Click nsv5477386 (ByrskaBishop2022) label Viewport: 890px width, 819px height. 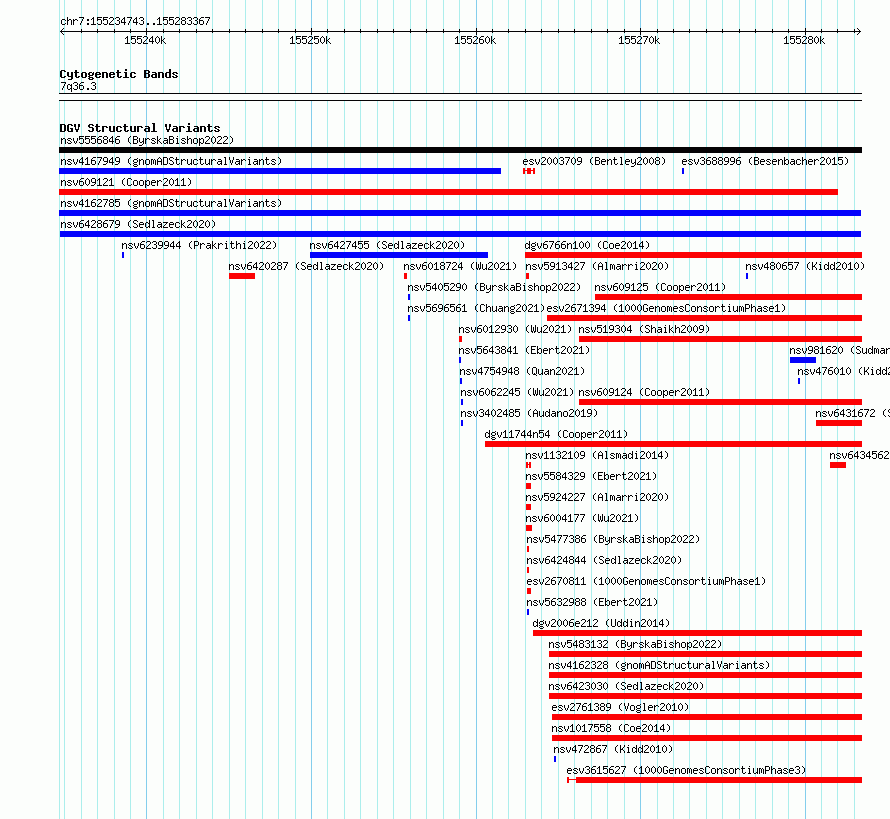(x=613, y=539)
